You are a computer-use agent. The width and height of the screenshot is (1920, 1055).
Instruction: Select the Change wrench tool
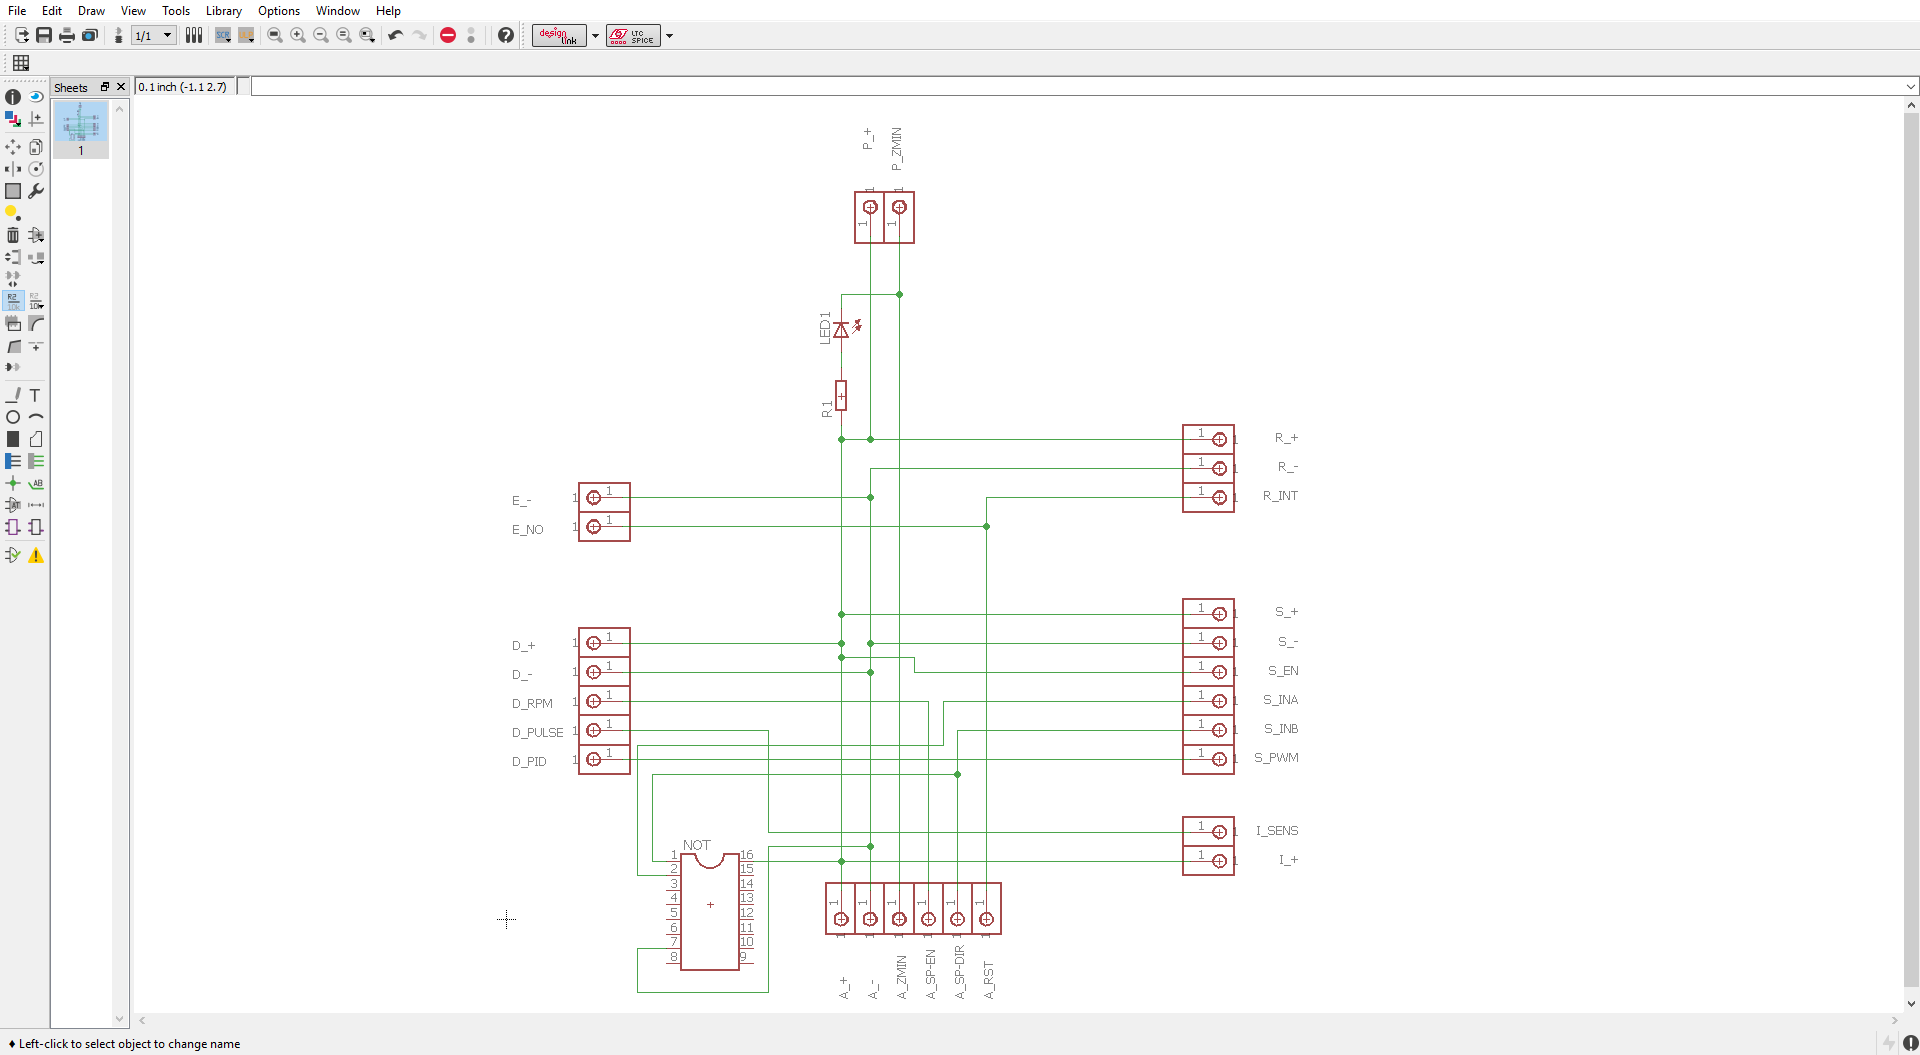36,191
